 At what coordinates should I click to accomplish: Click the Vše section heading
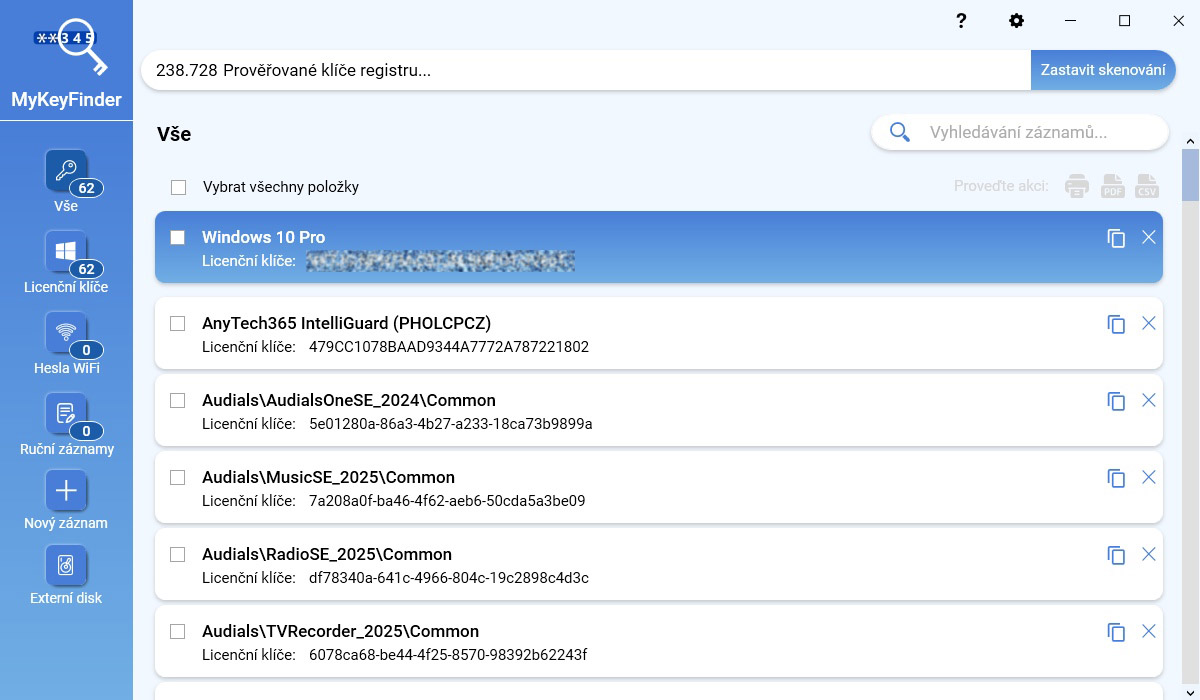tap(174, 134)
